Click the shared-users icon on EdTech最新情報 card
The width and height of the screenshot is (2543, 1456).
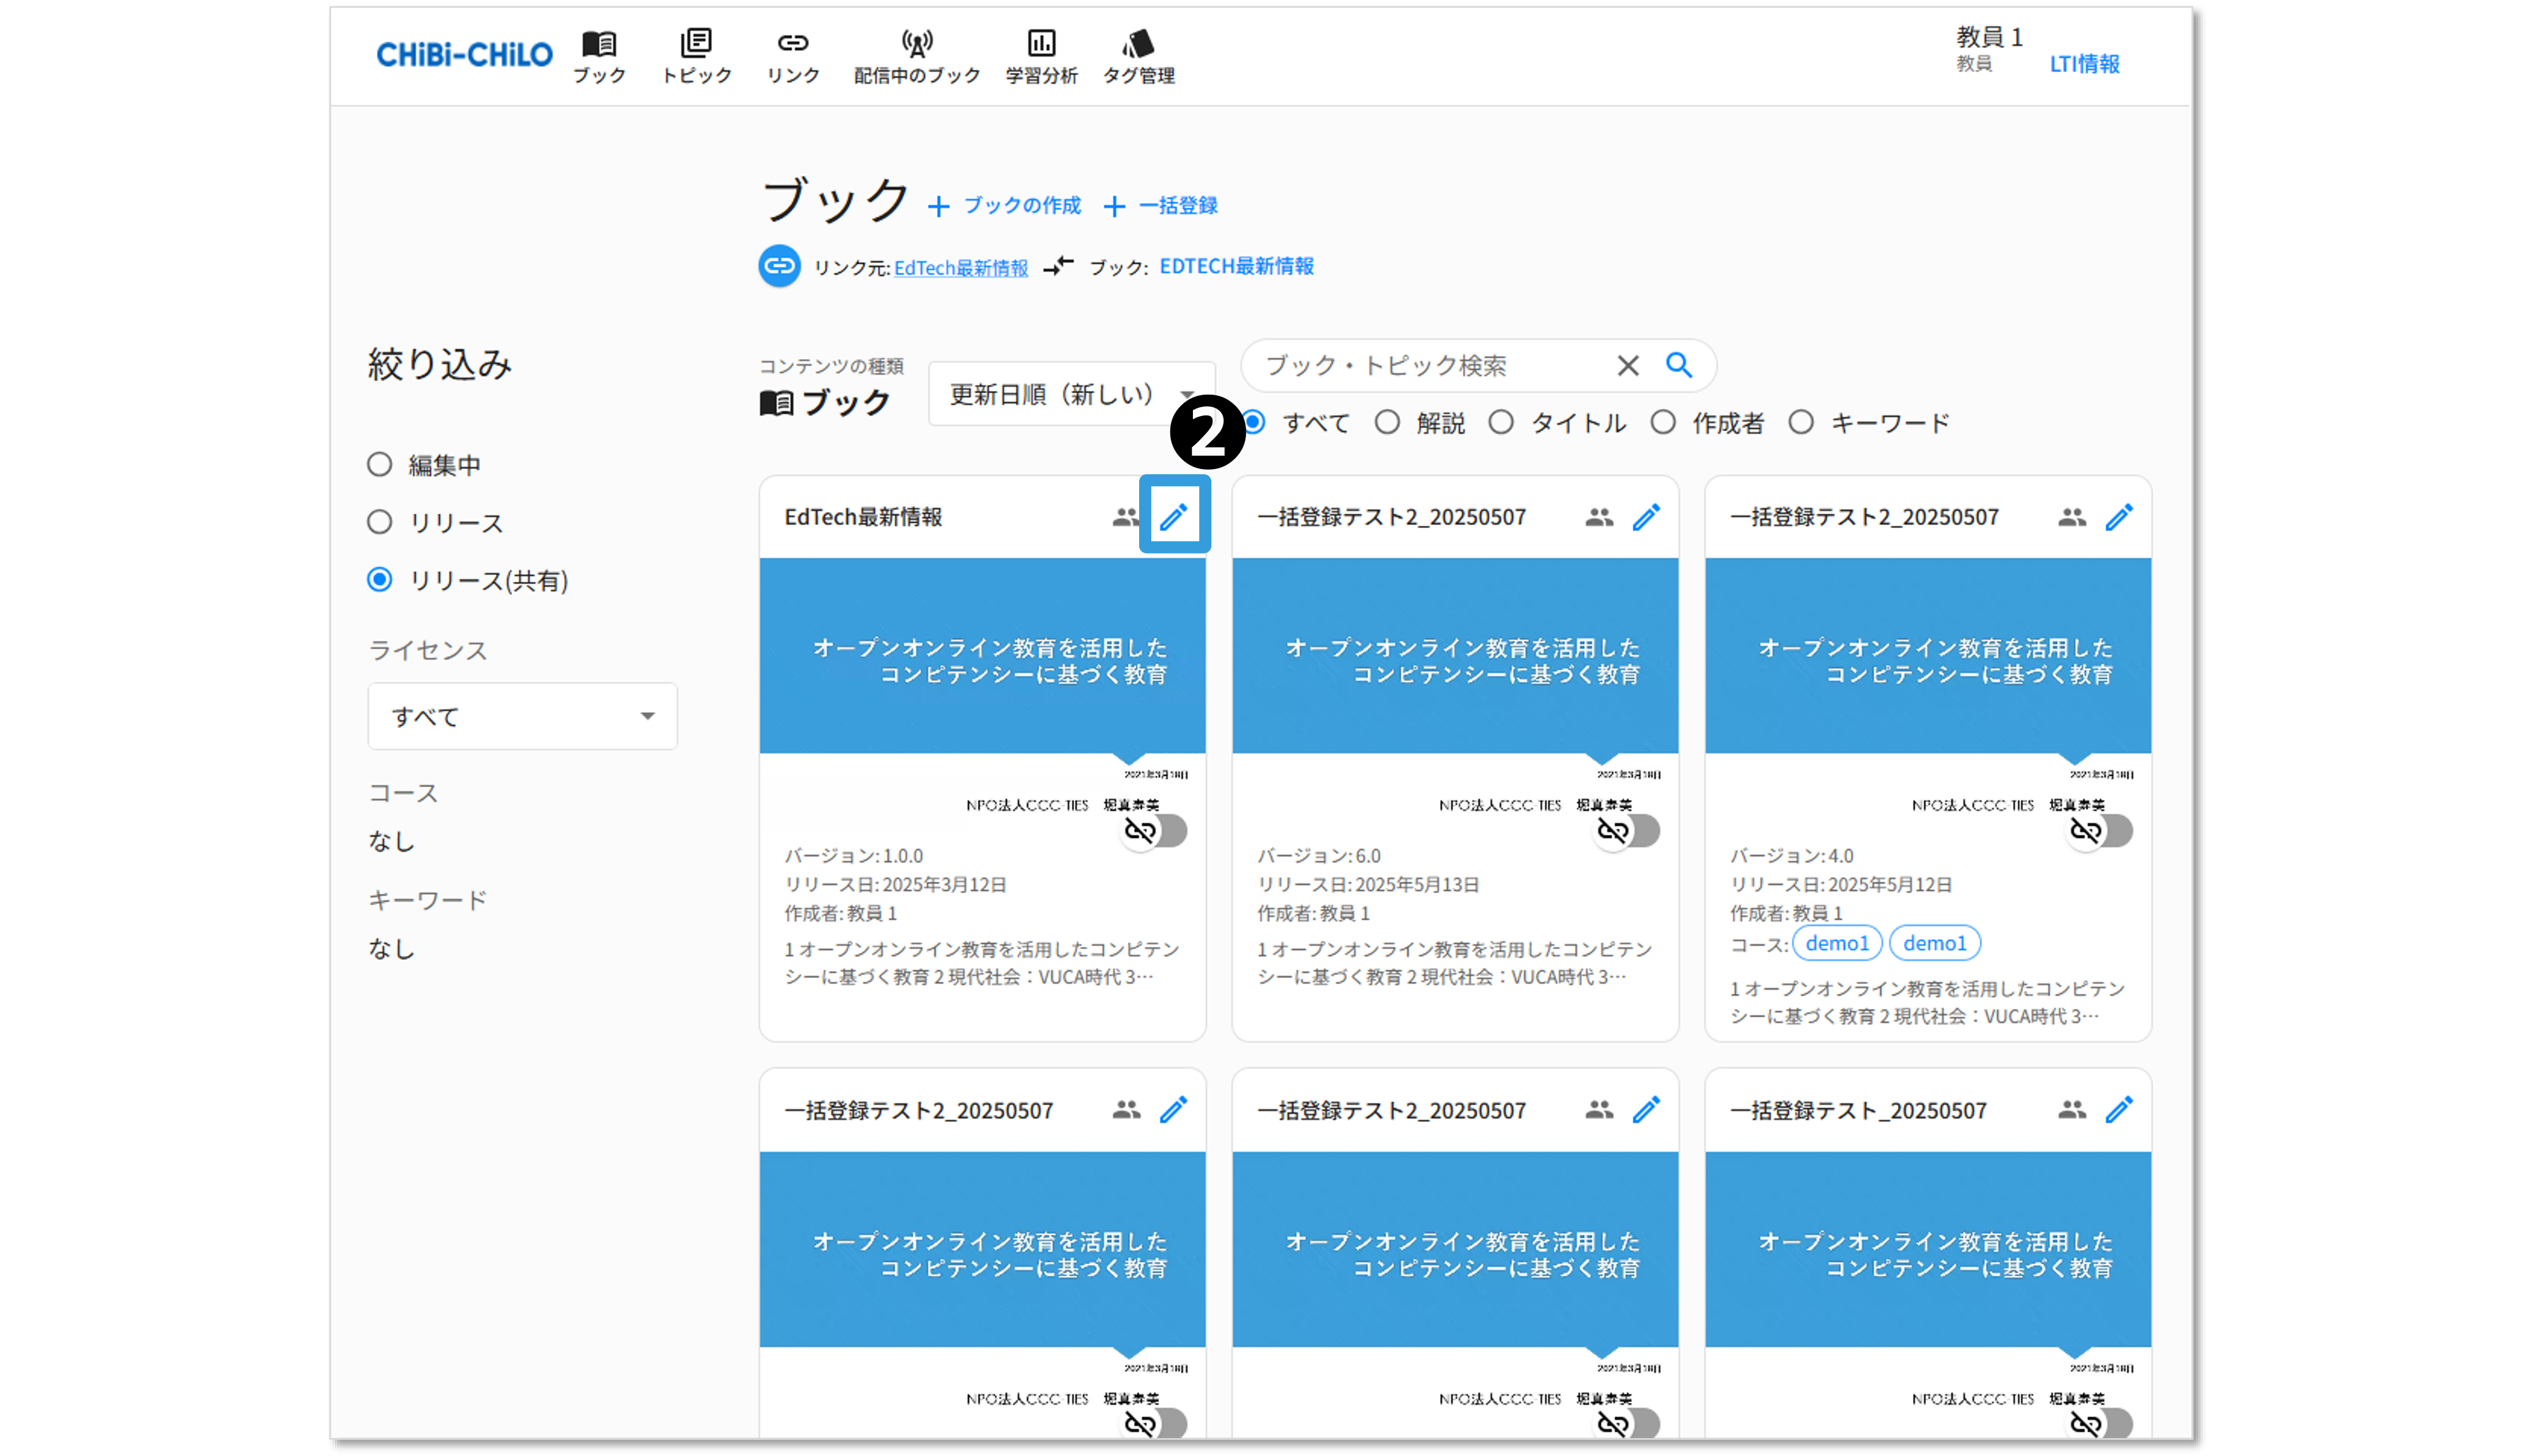1125,517
